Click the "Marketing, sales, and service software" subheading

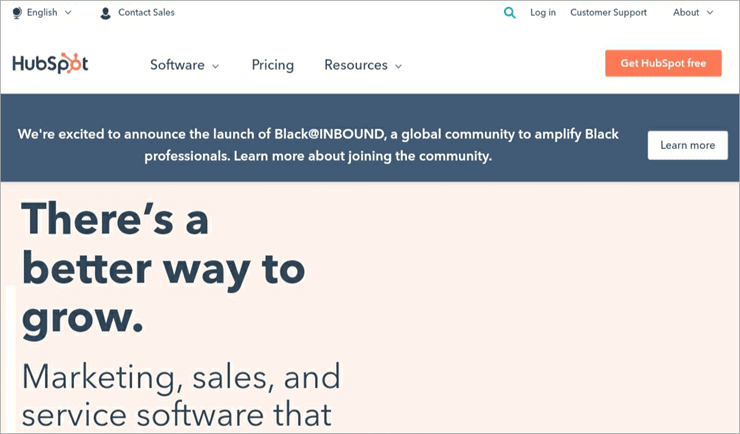[x=181, y=395]
